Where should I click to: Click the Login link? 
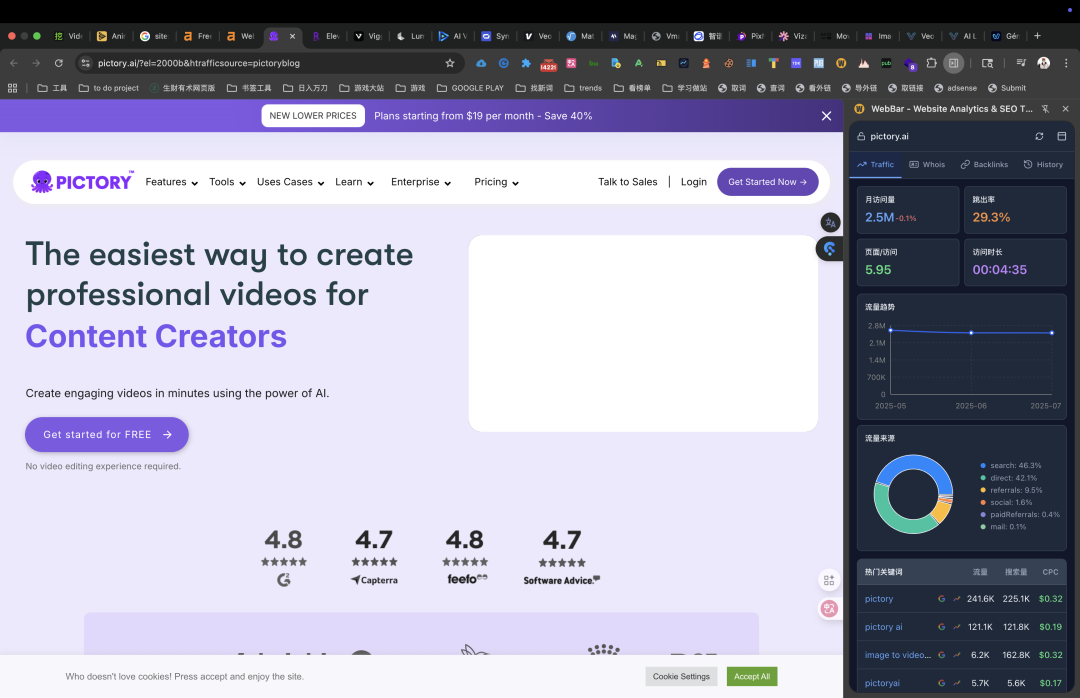694,182
